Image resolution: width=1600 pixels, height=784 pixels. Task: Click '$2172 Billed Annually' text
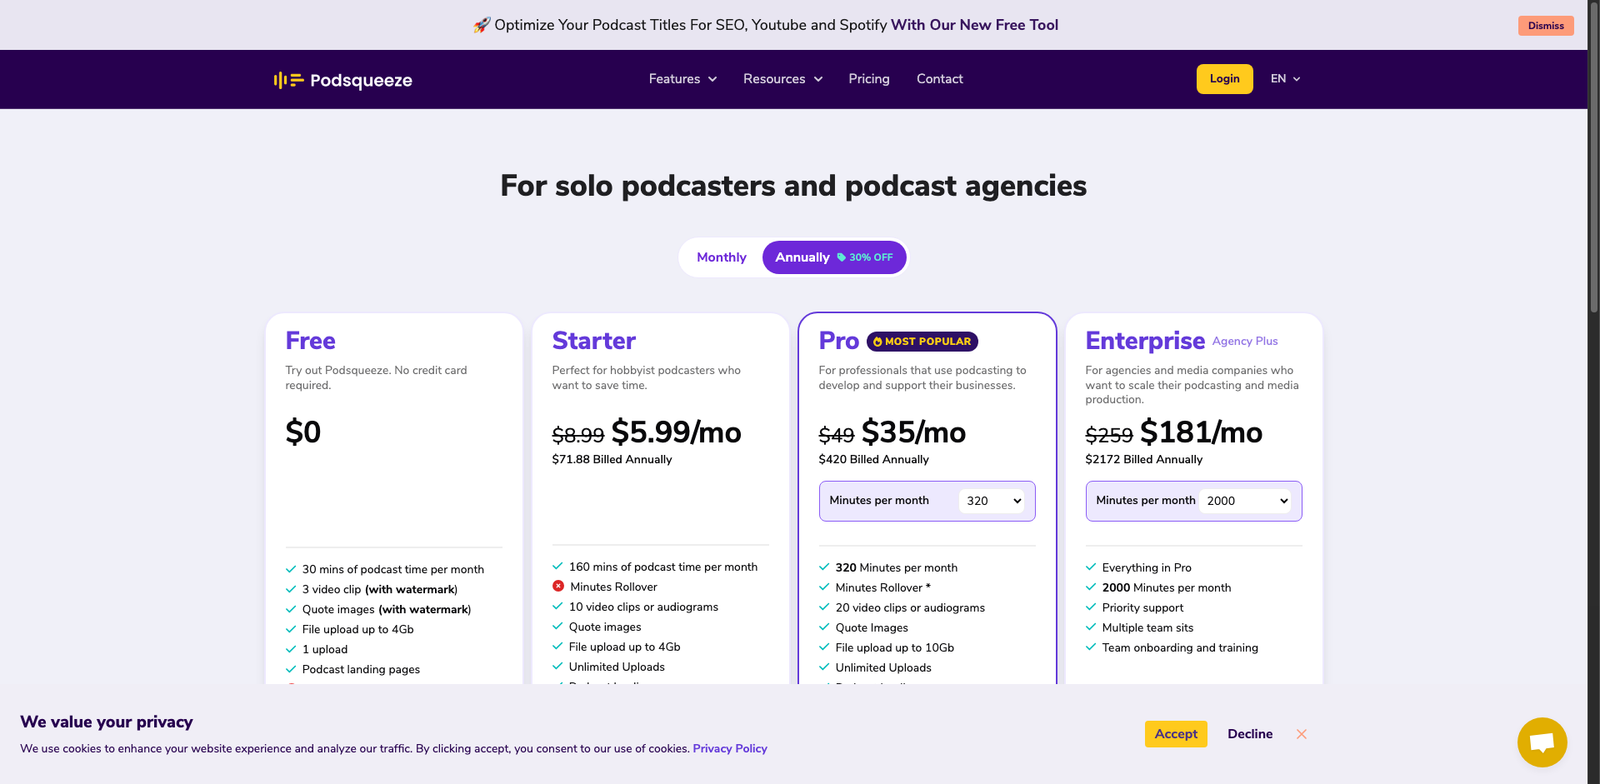(1144, 459)
